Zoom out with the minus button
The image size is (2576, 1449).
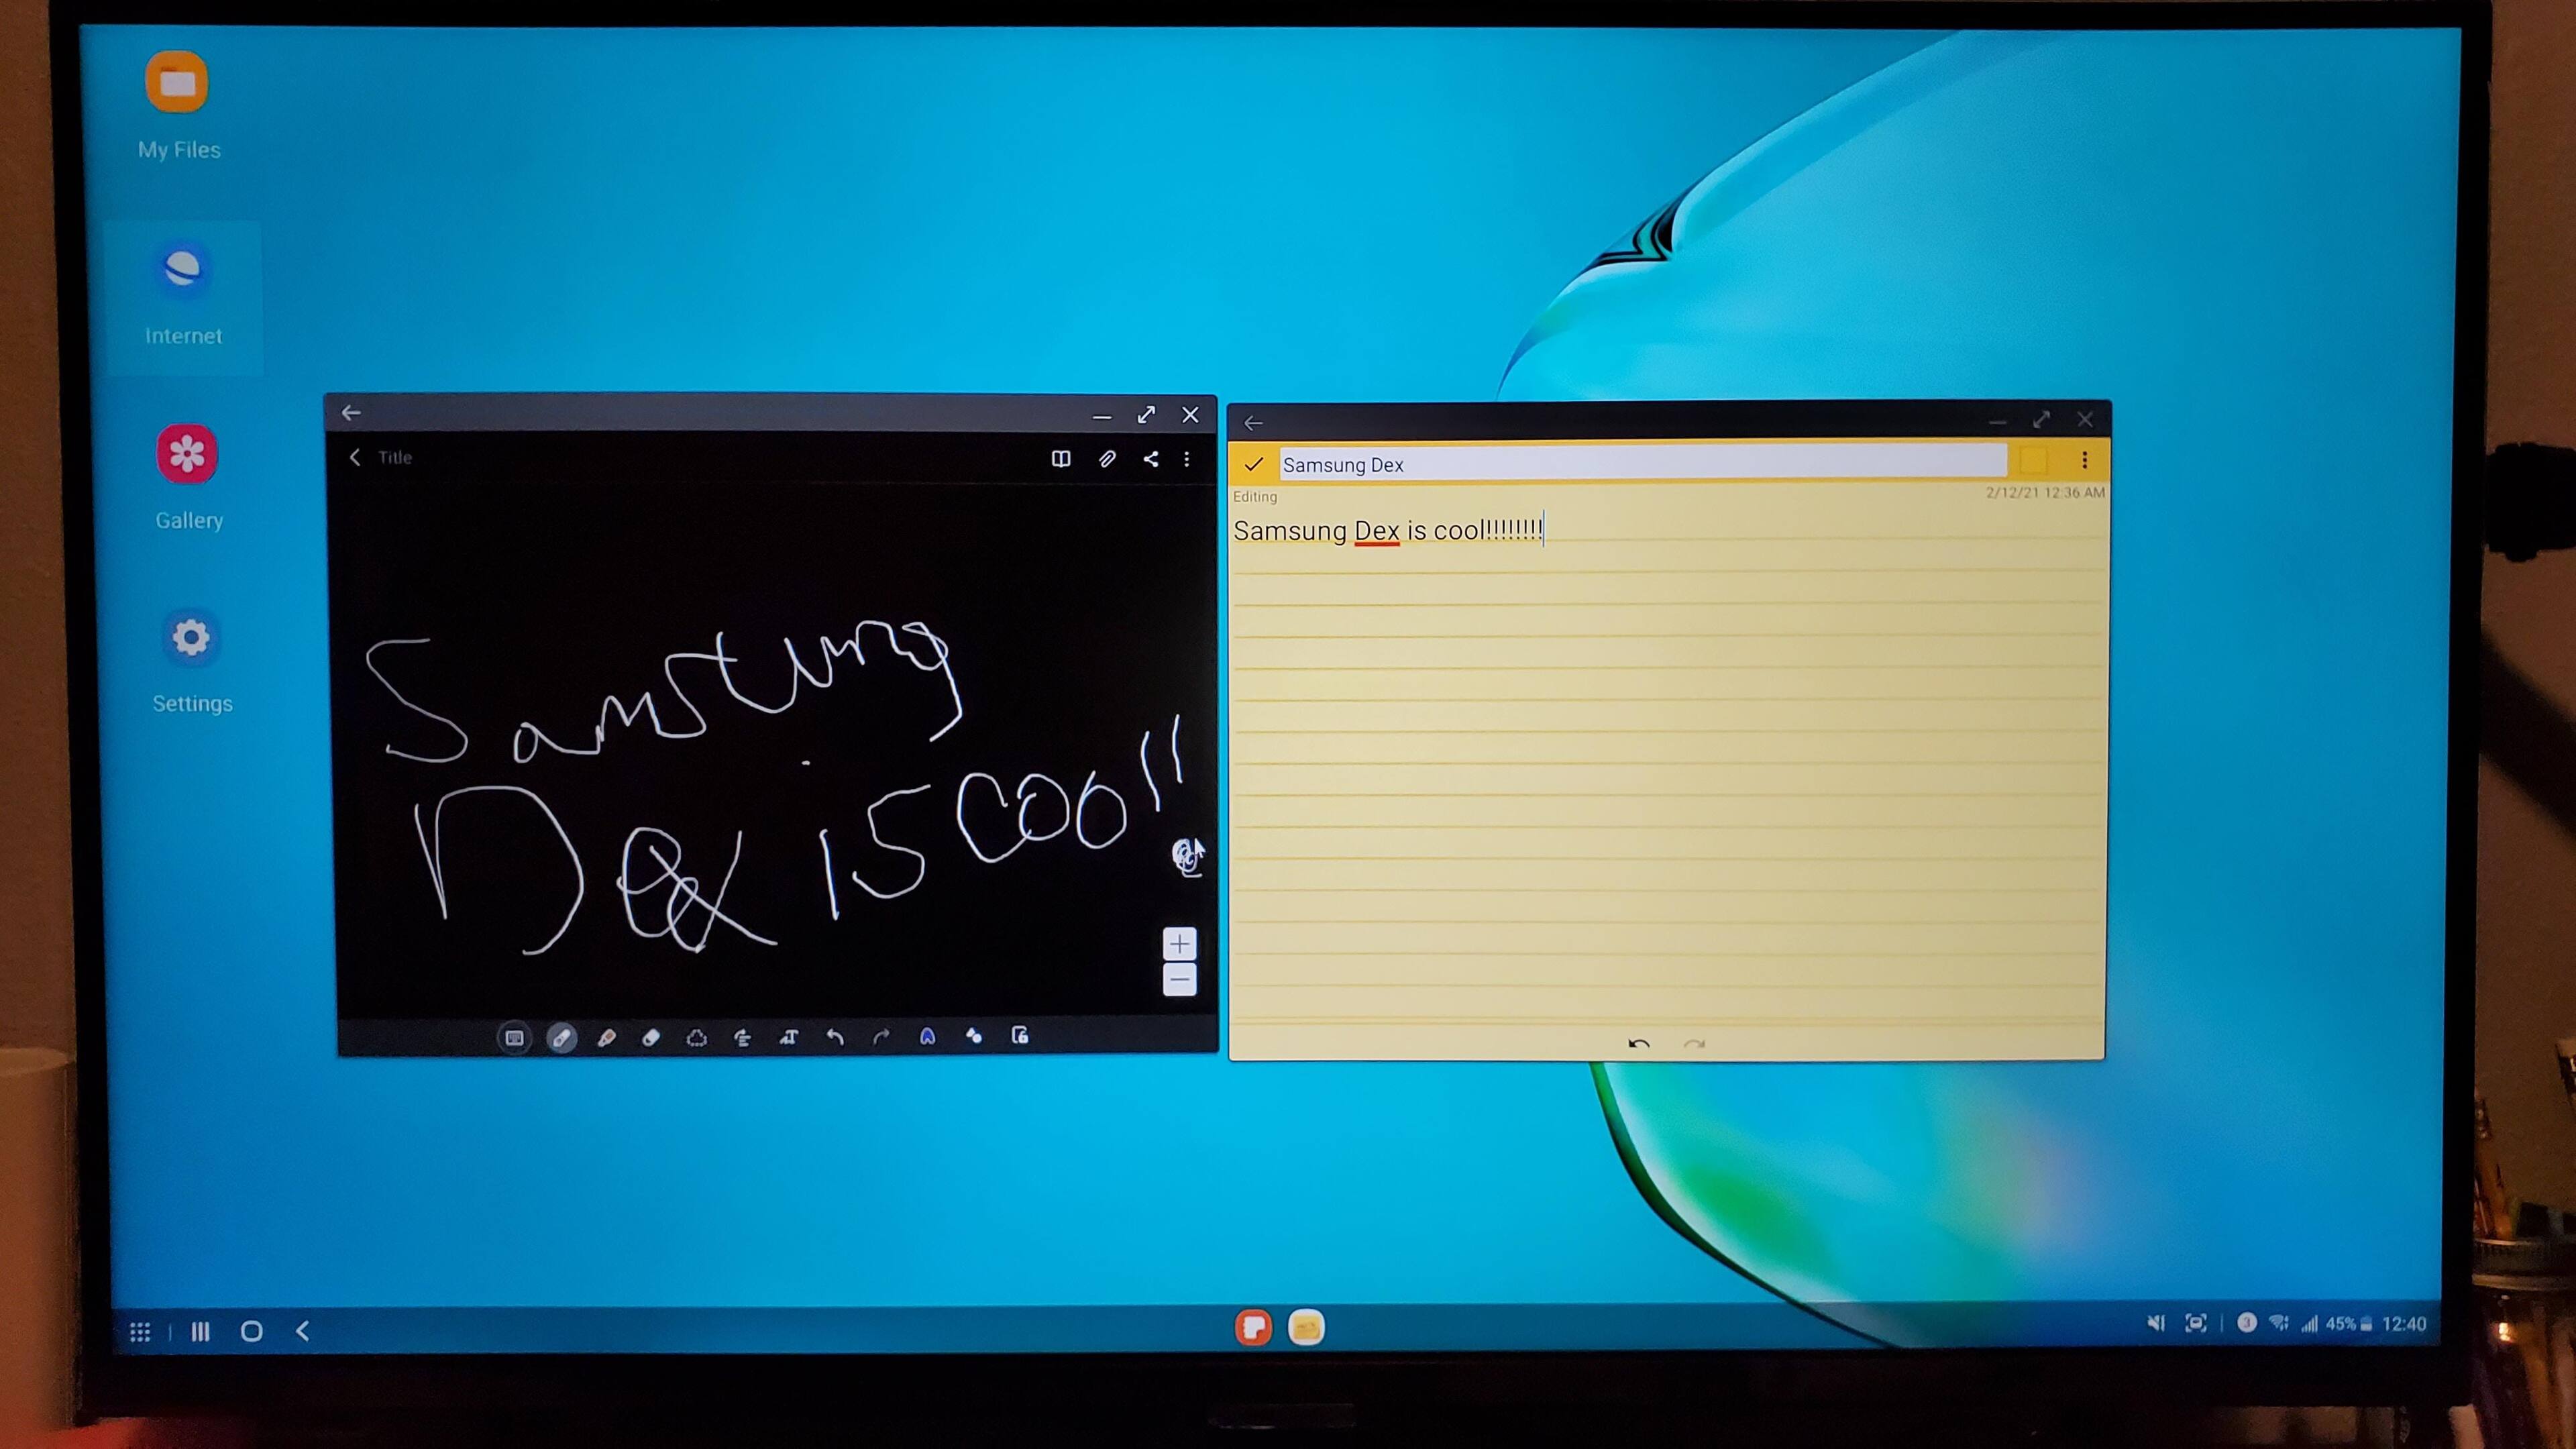1180,980
